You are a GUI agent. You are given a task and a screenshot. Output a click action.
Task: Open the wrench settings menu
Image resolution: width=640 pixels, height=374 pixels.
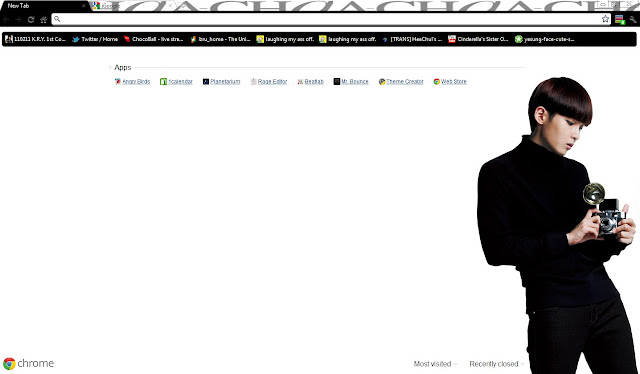(633, 19)
